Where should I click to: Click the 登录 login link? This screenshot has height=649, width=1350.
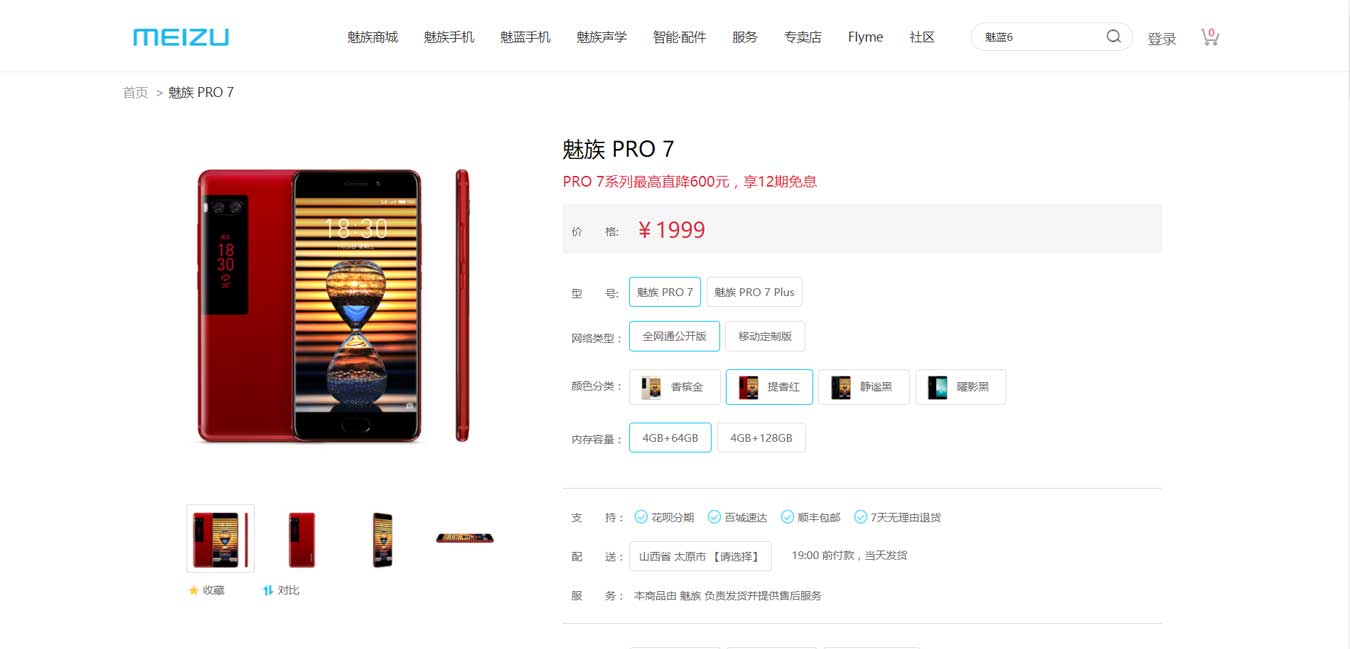coord(1161,39)
